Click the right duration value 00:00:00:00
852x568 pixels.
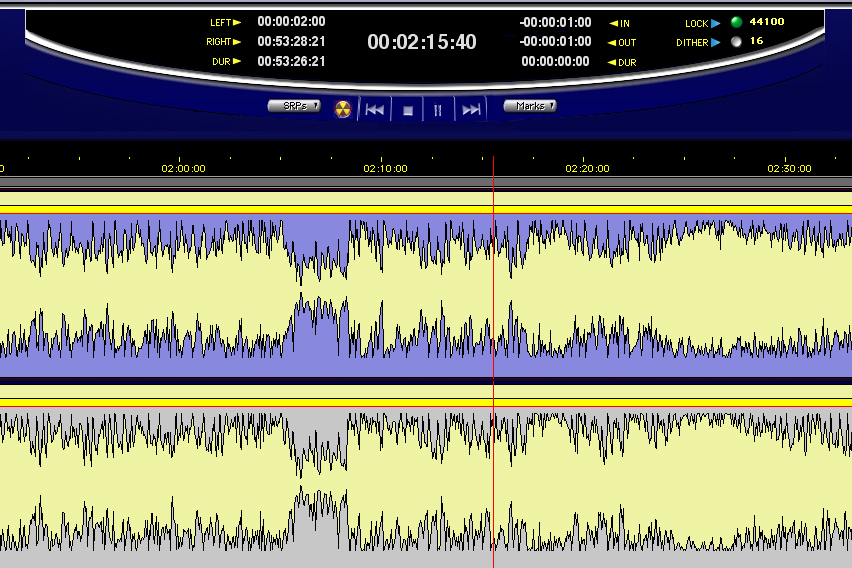pyautogui.click(x=555, y=61)
